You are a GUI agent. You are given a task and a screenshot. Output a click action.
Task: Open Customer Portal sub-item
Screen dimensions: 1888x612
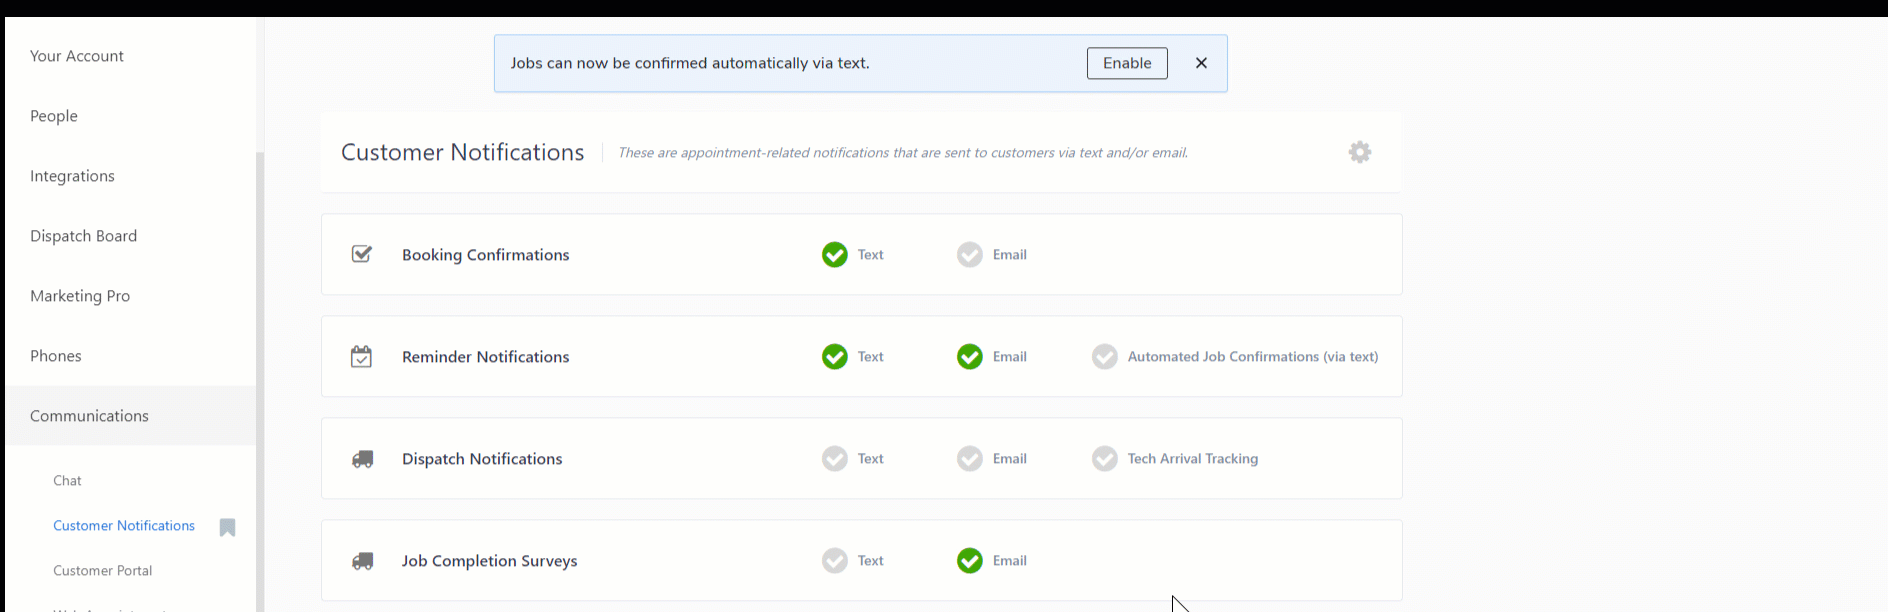pos(103,571)
